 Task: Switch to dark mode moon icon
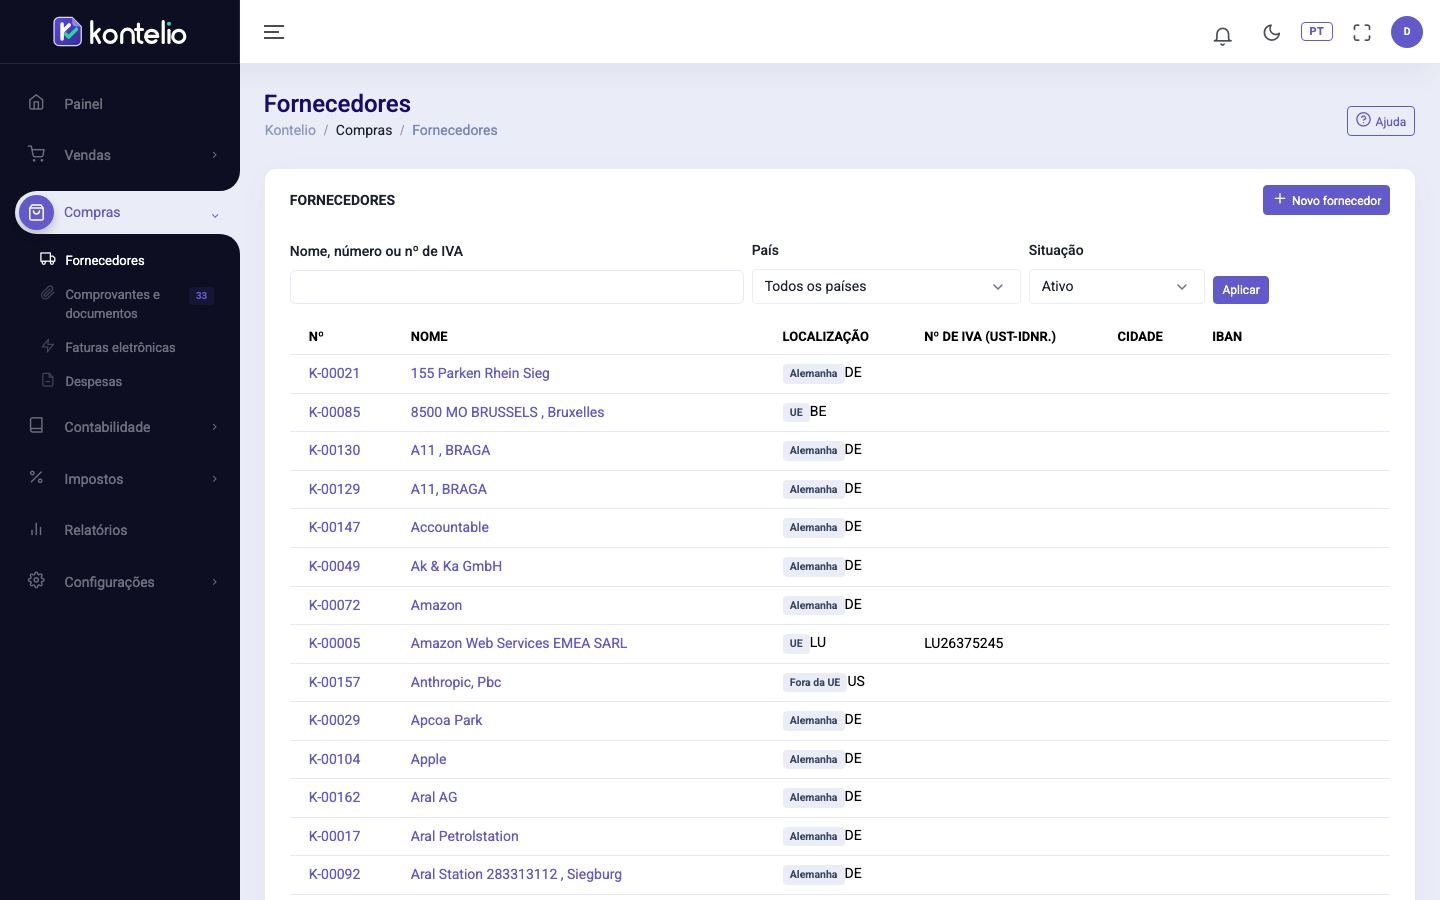click(x=1271, y=32)
